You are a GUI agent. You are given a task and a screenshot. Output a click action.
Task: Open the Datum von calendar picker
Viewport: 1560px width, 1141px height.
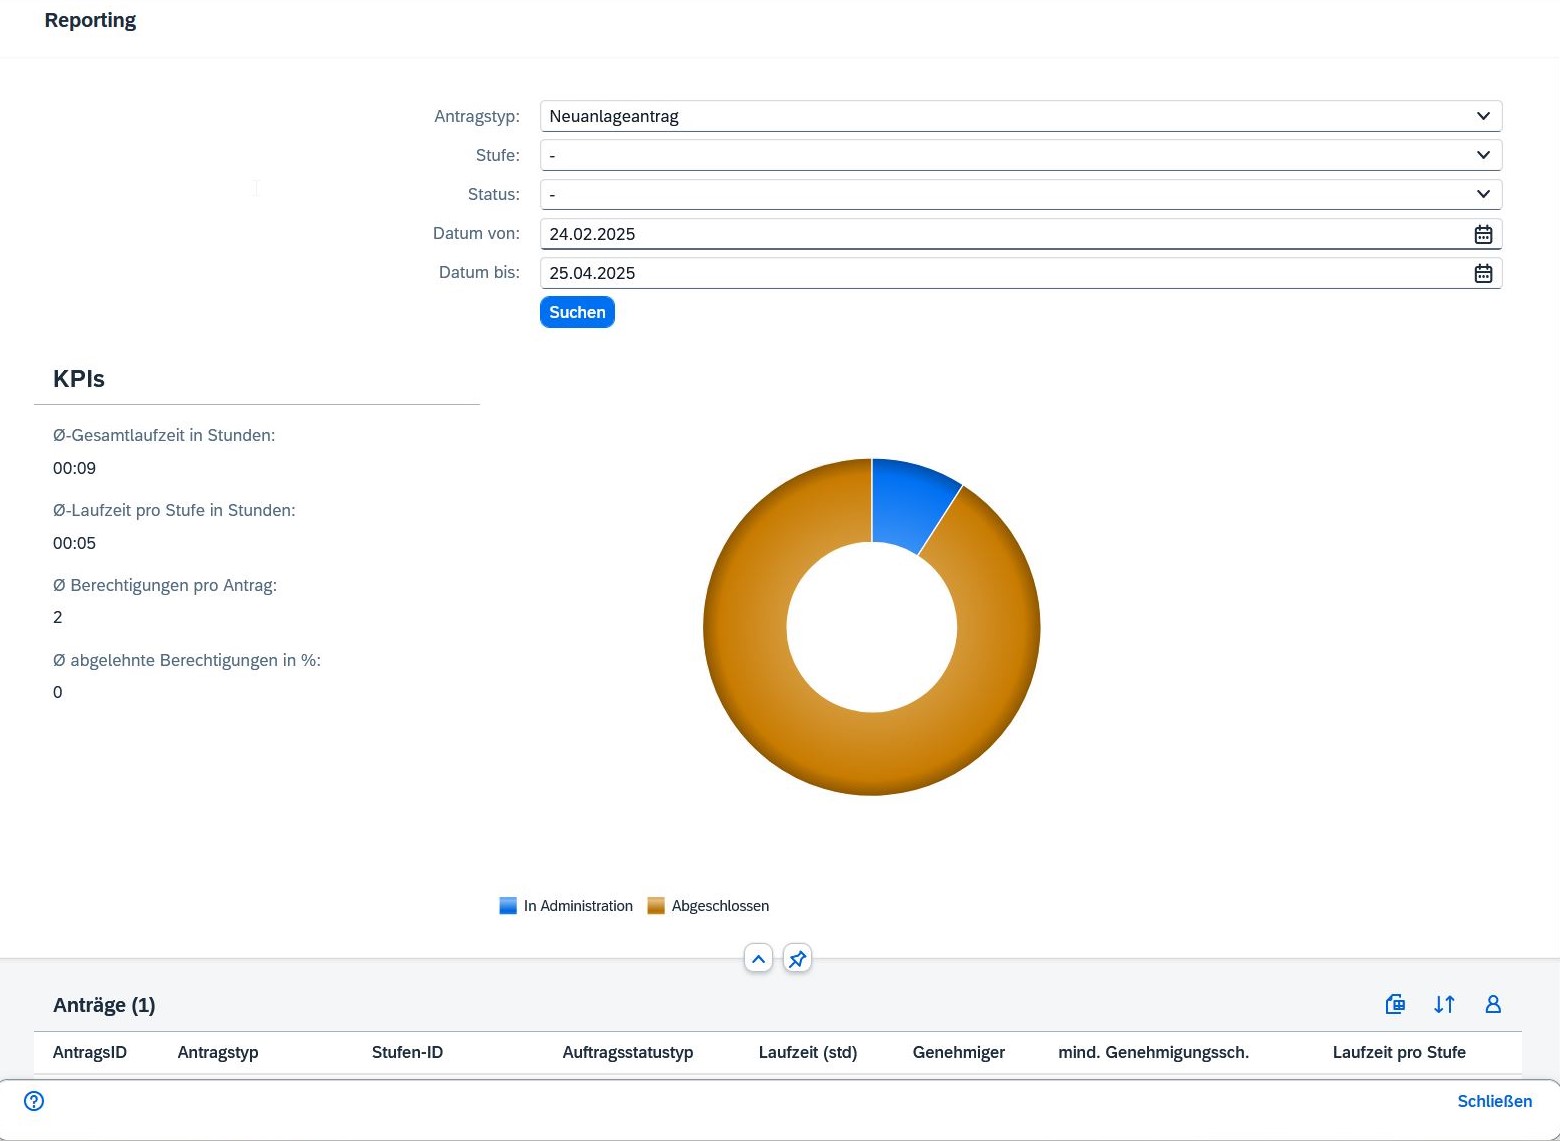pyautogui.click(x=1483, y=234)
